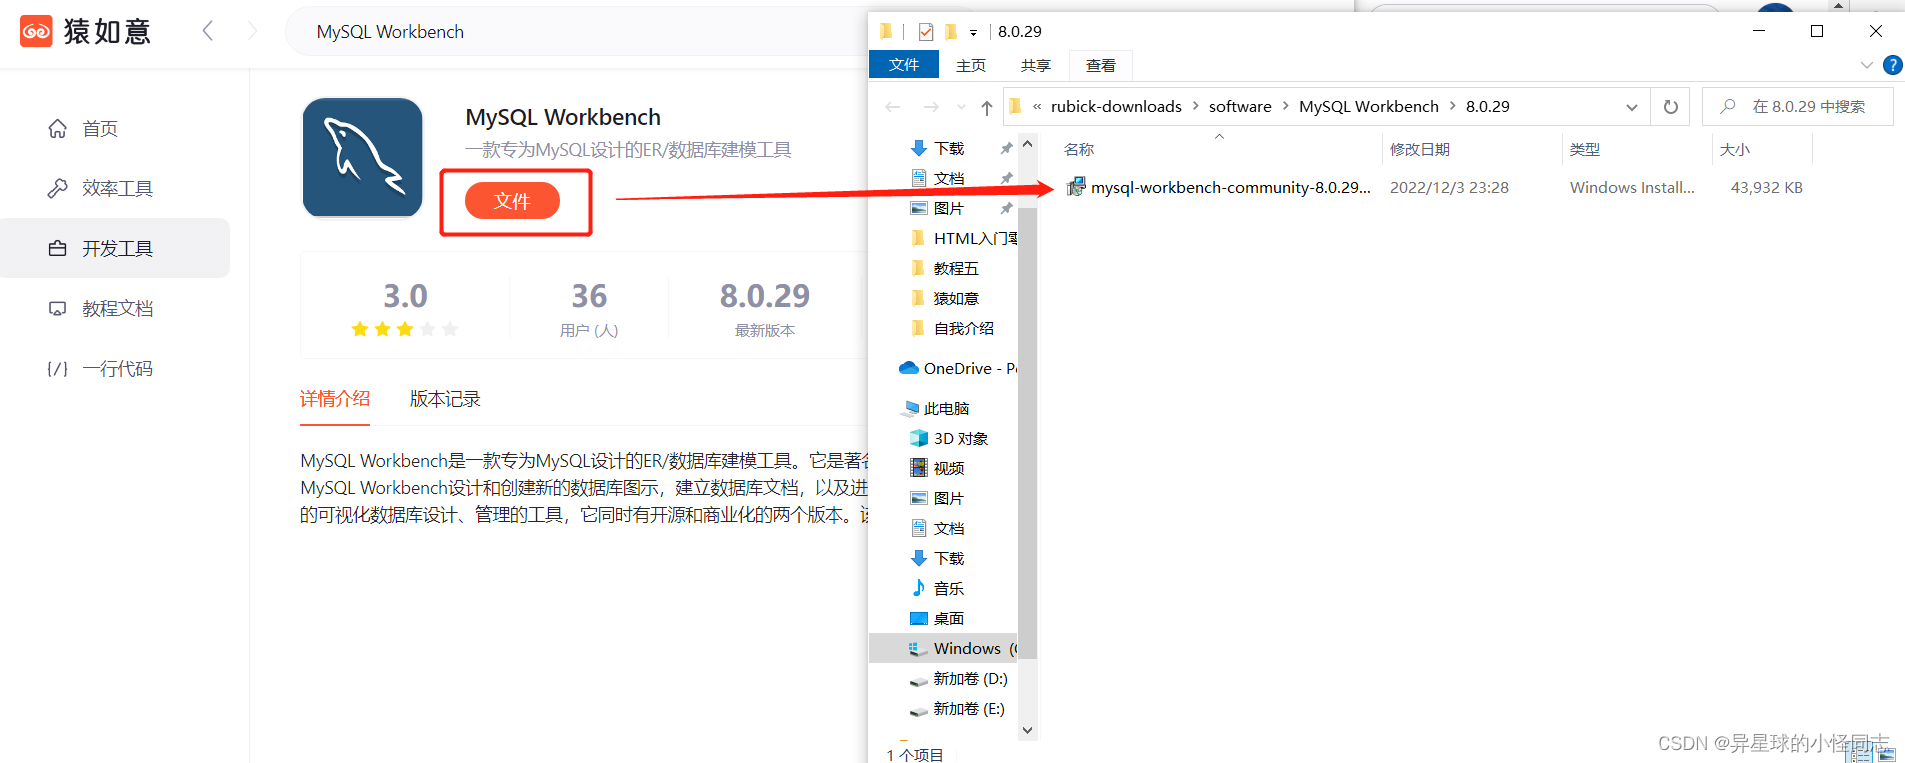
Task: Click the Explorer Forward arrow
Action: click(x=931, y=107)
